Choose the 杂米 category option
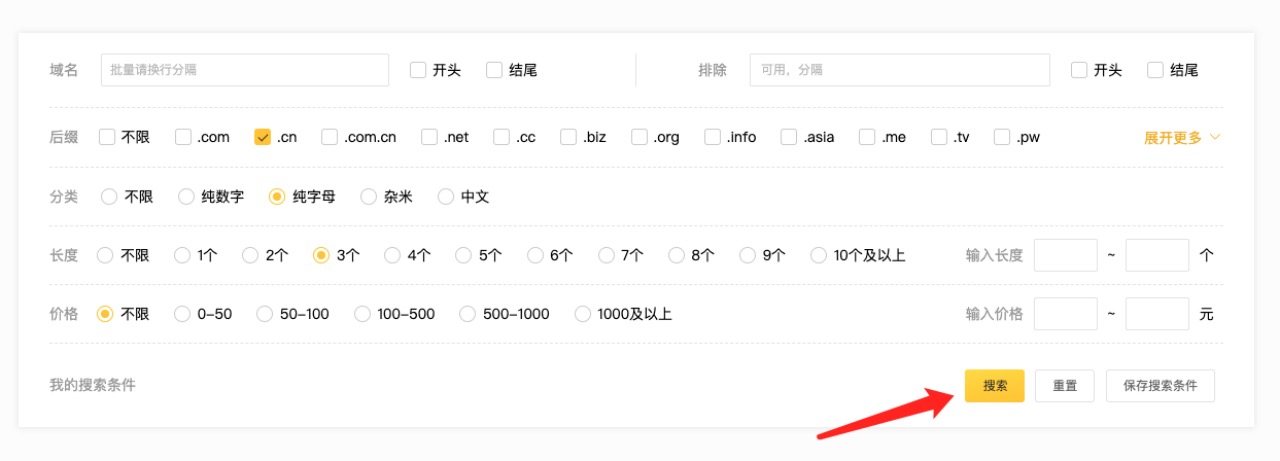The image size is (1280, 461). point(368,197)
